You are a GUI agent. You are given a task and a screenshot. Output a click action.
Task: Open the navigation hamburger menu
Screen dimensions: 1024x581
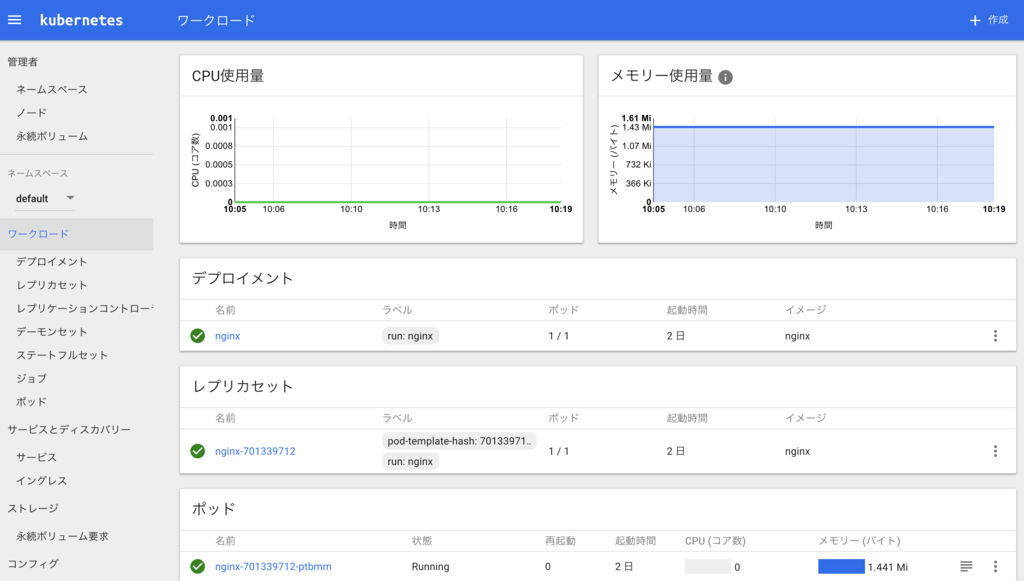[x=14, y=19]
